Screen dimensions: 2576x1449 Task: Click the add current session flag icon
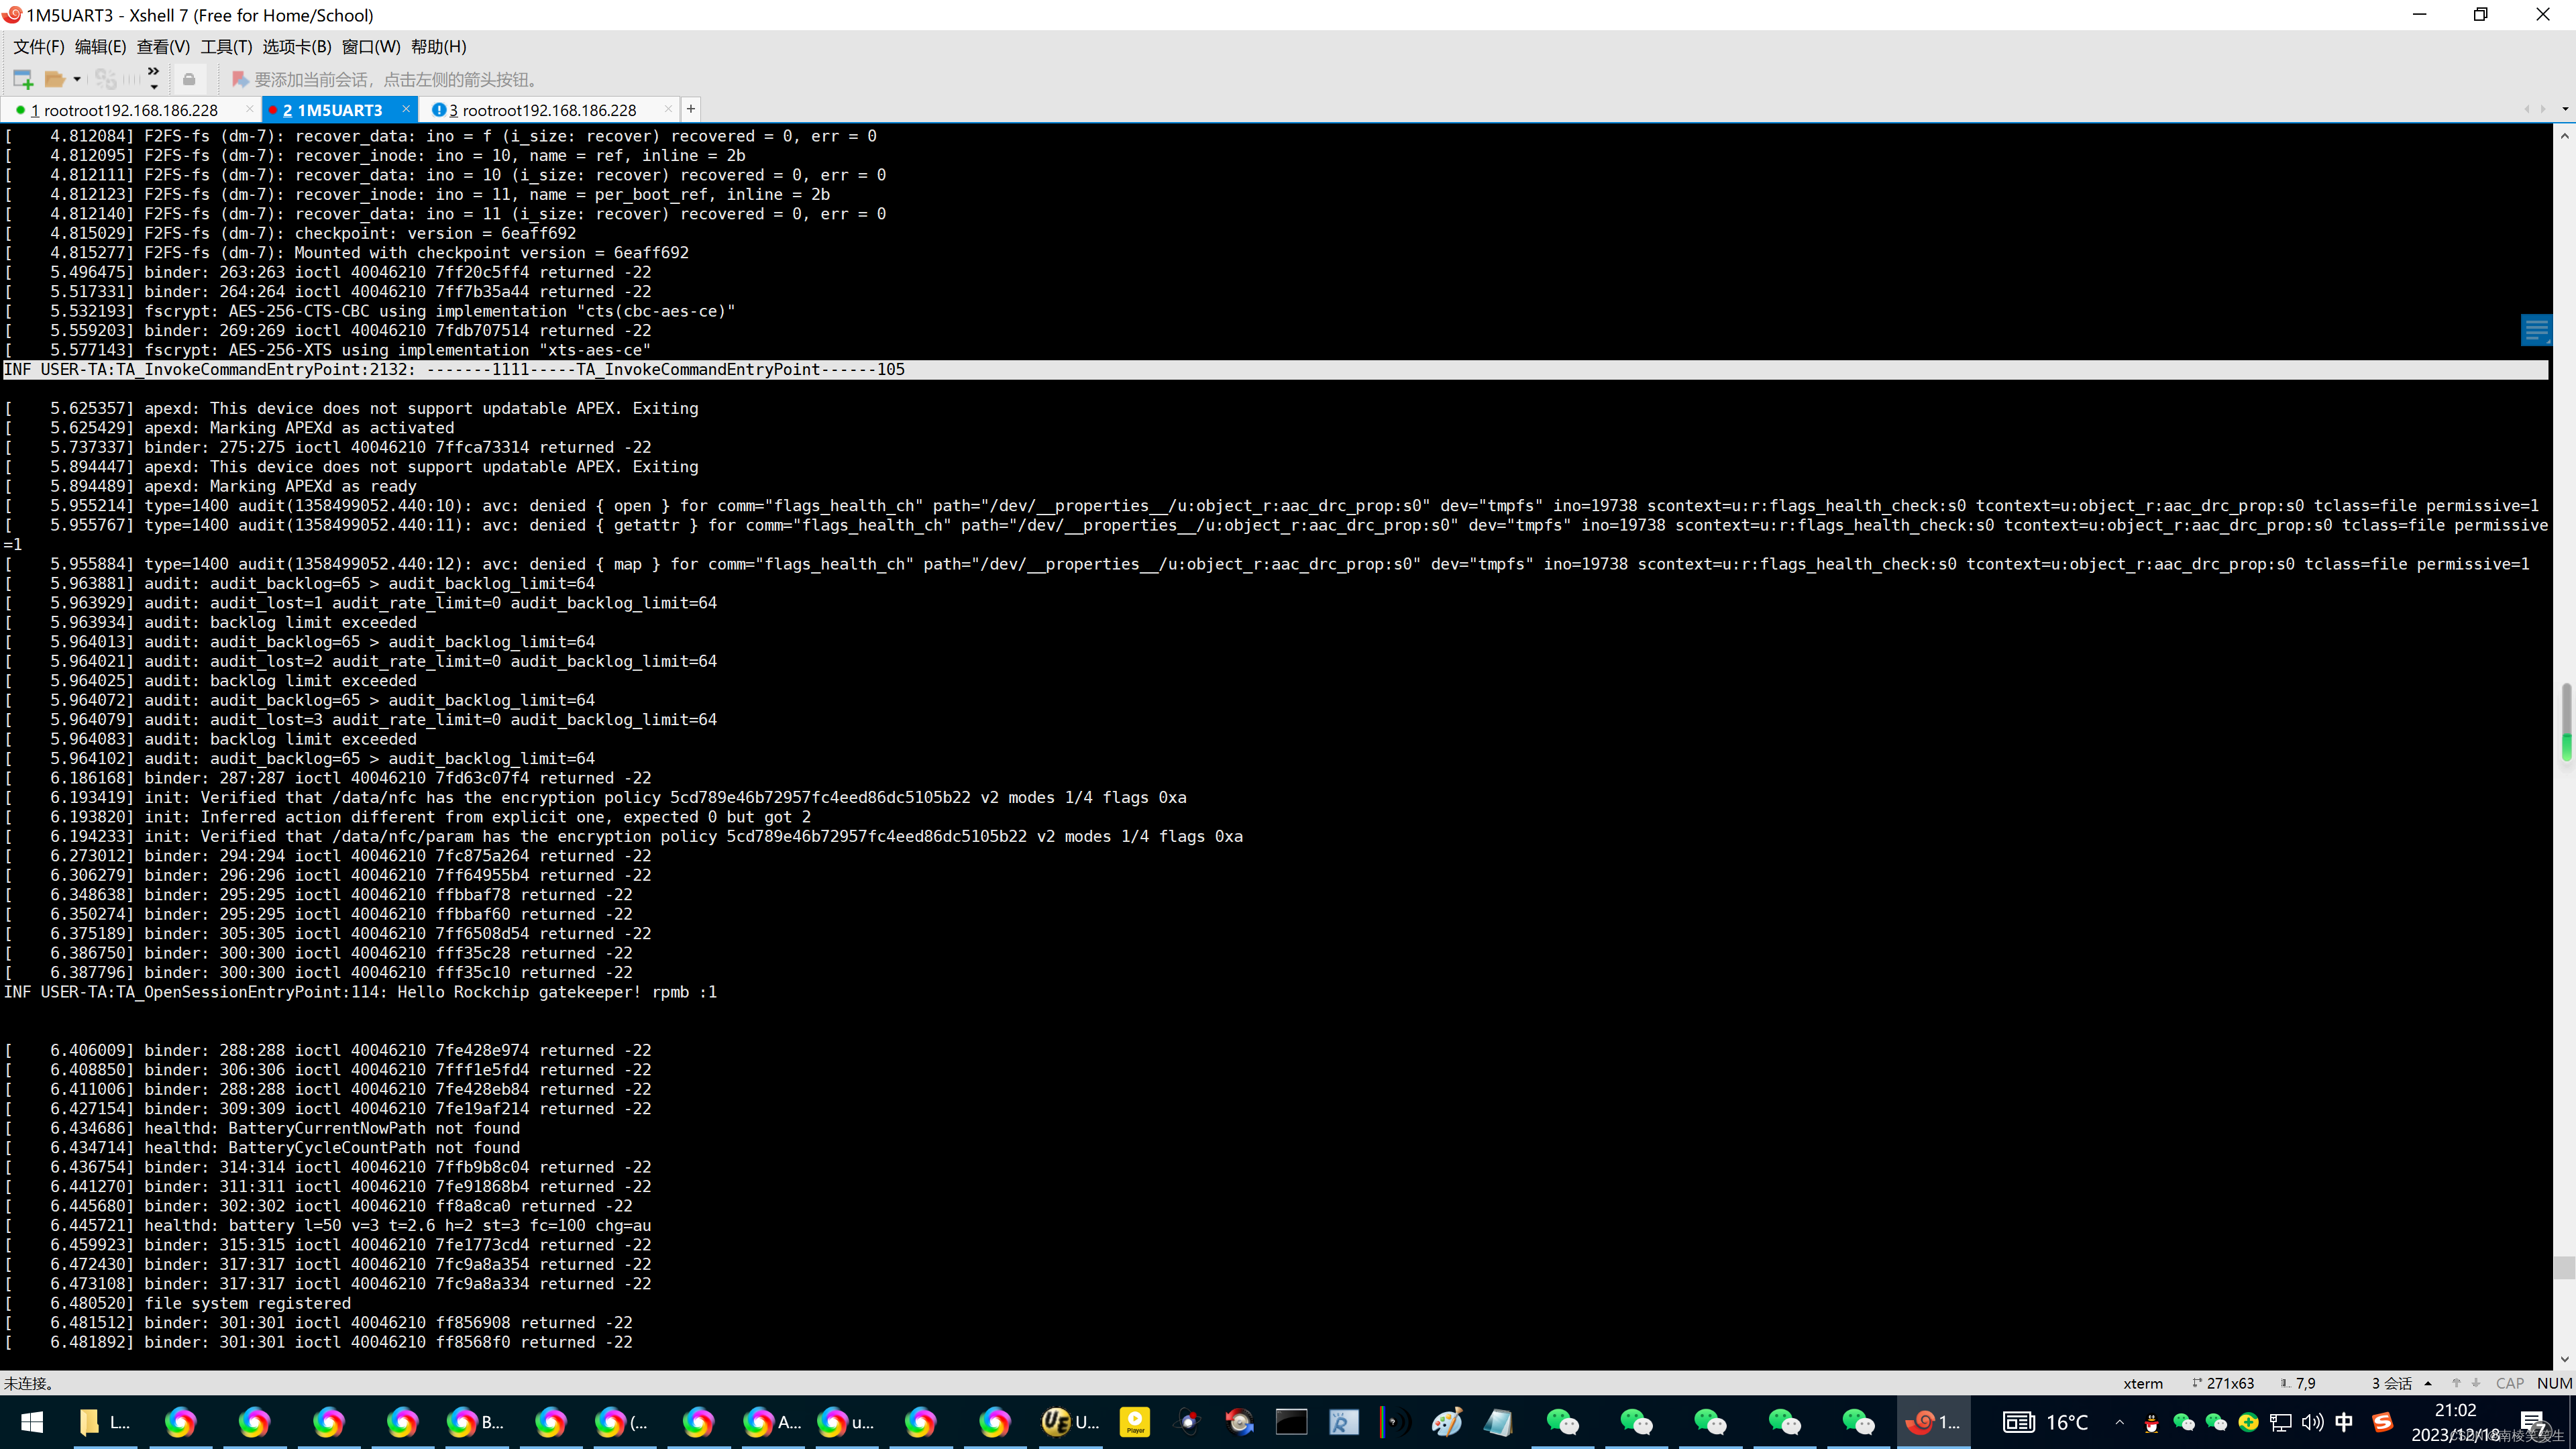[240, 79]
